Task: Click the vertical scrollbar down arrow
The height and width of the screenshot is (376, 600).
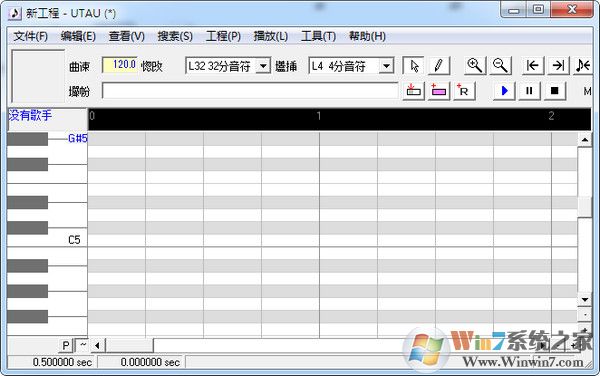Action: tap(584, 299)
